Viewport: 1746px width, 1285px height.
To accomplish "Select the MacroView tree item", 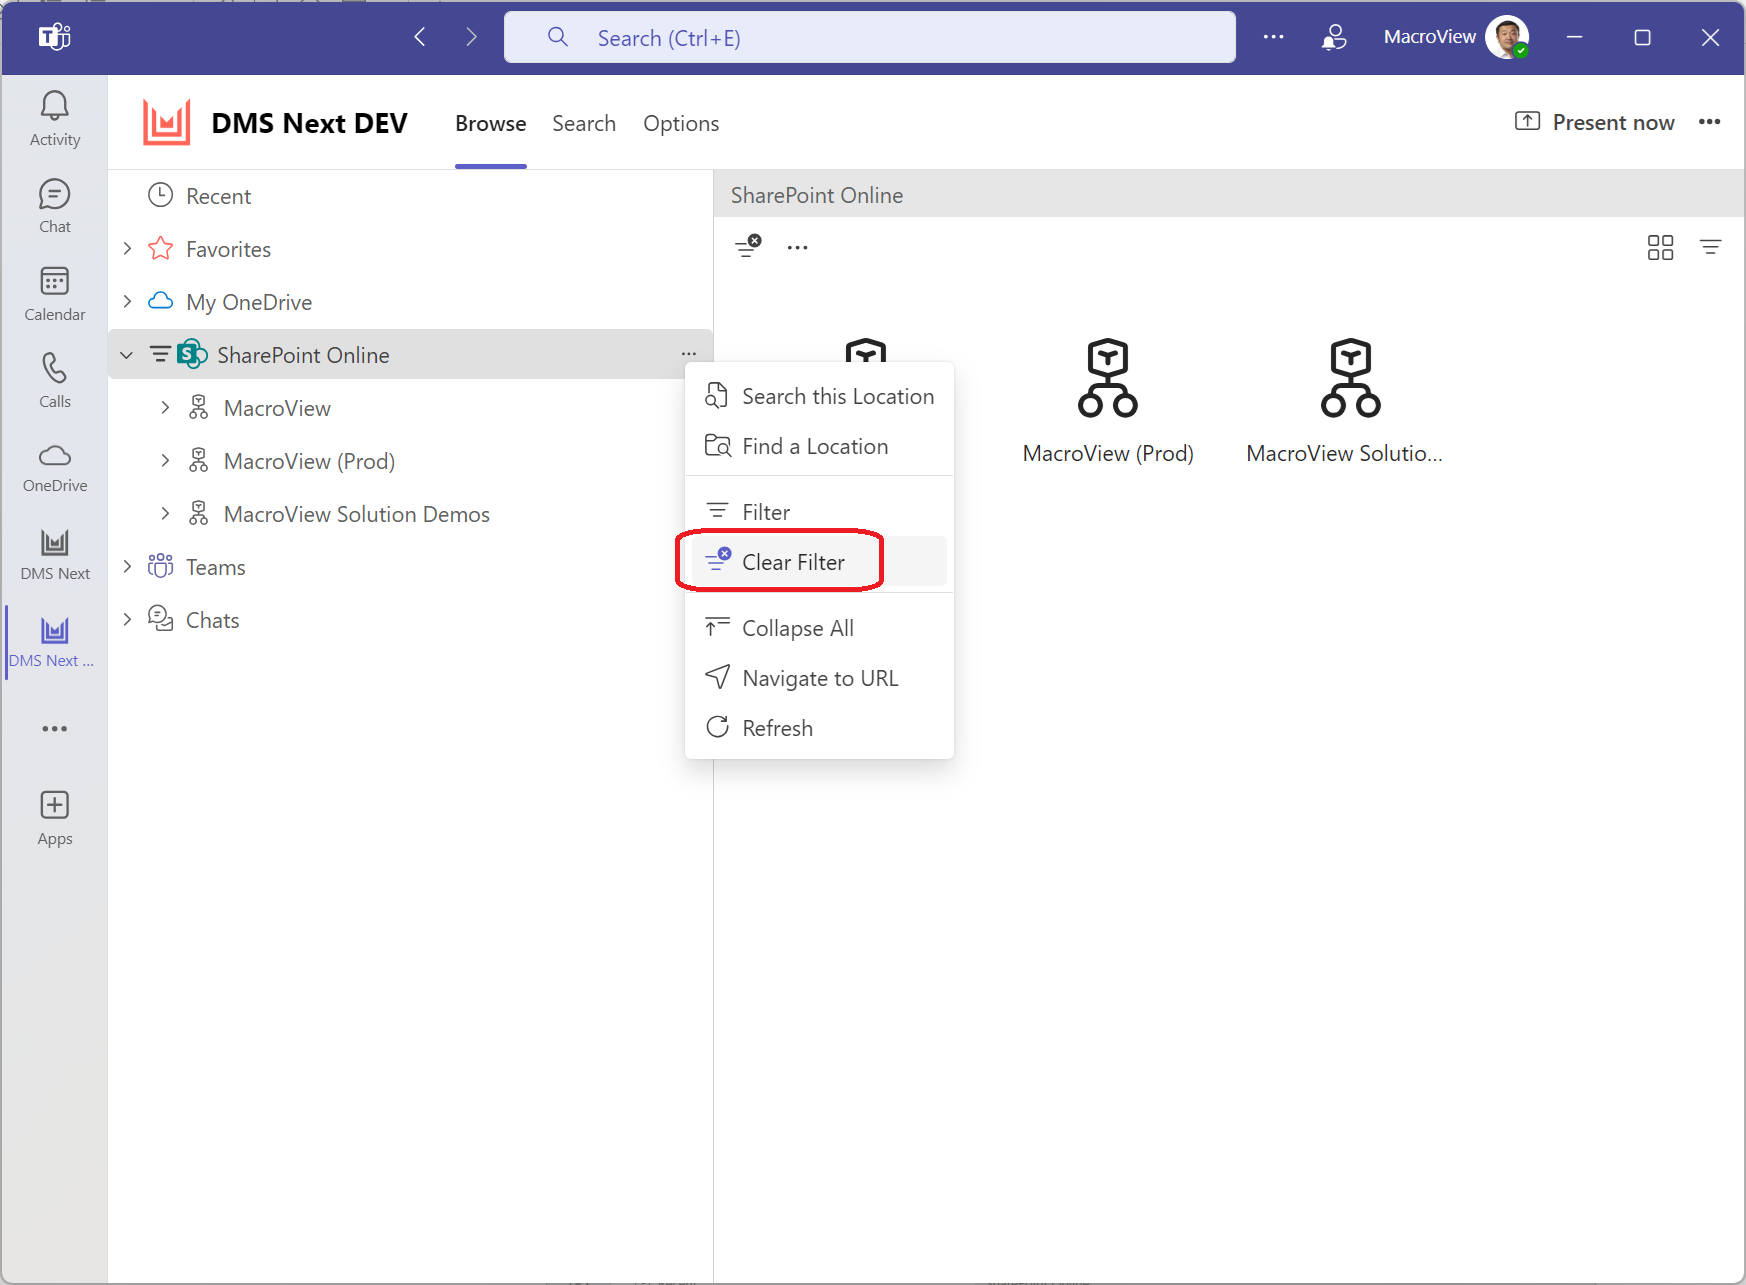I will coord(410,408).
